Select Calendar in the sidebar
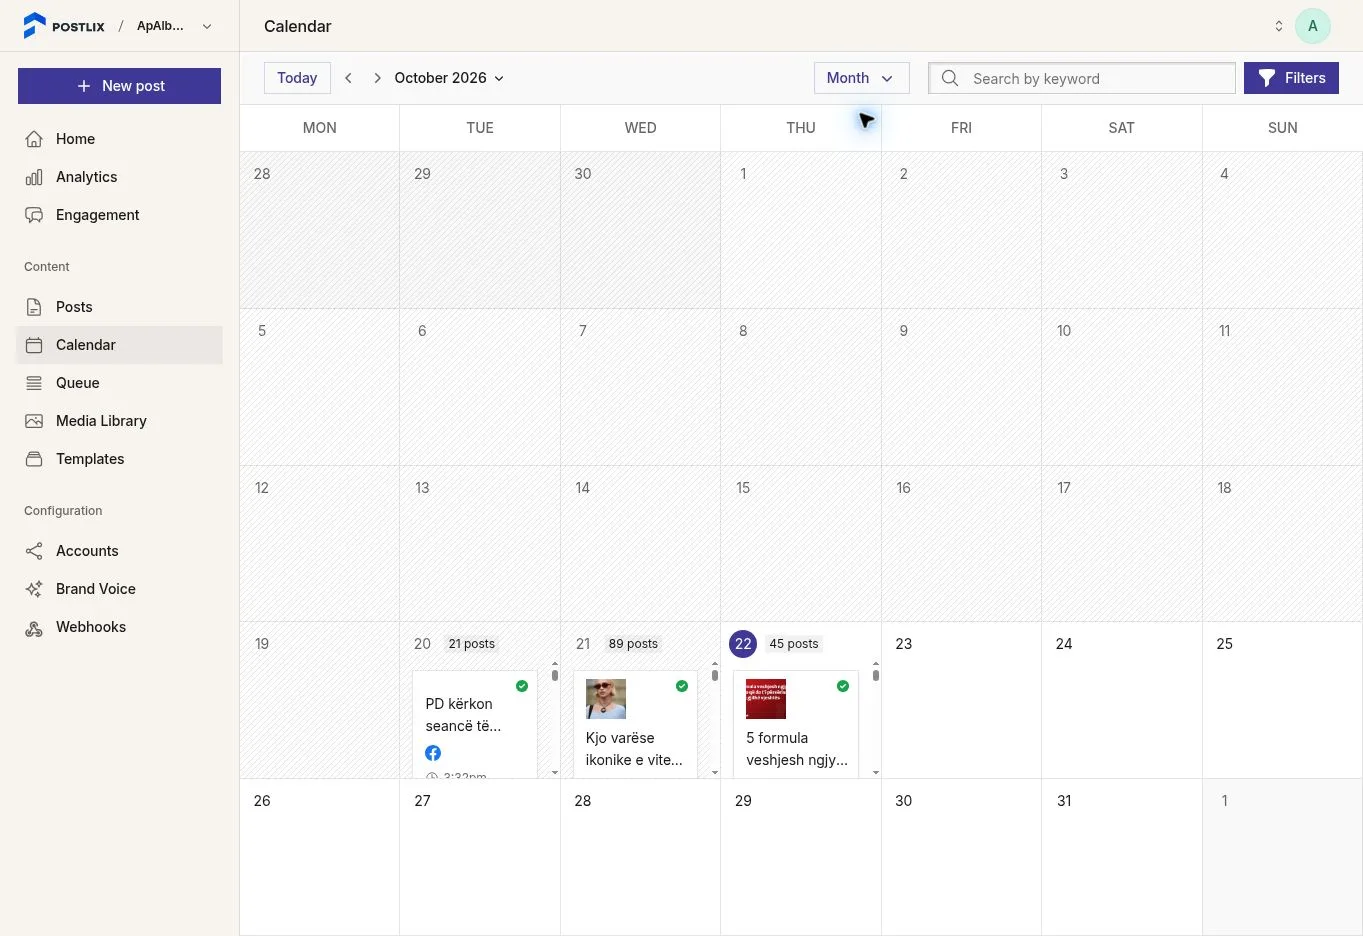1363x936 pixels. [120, 345]
